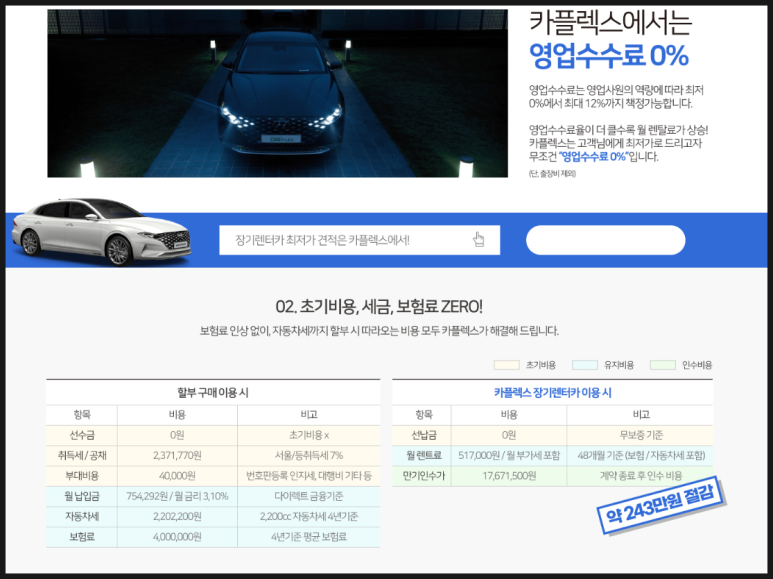
Task: Click the '선수금' row label
Action: [82, 435]
